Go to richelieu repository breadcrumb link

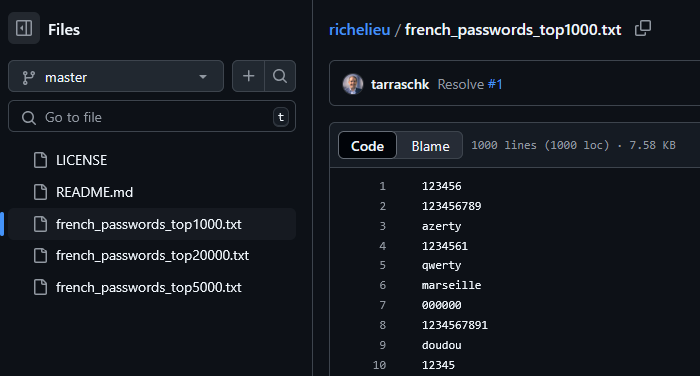pos(359,29)
